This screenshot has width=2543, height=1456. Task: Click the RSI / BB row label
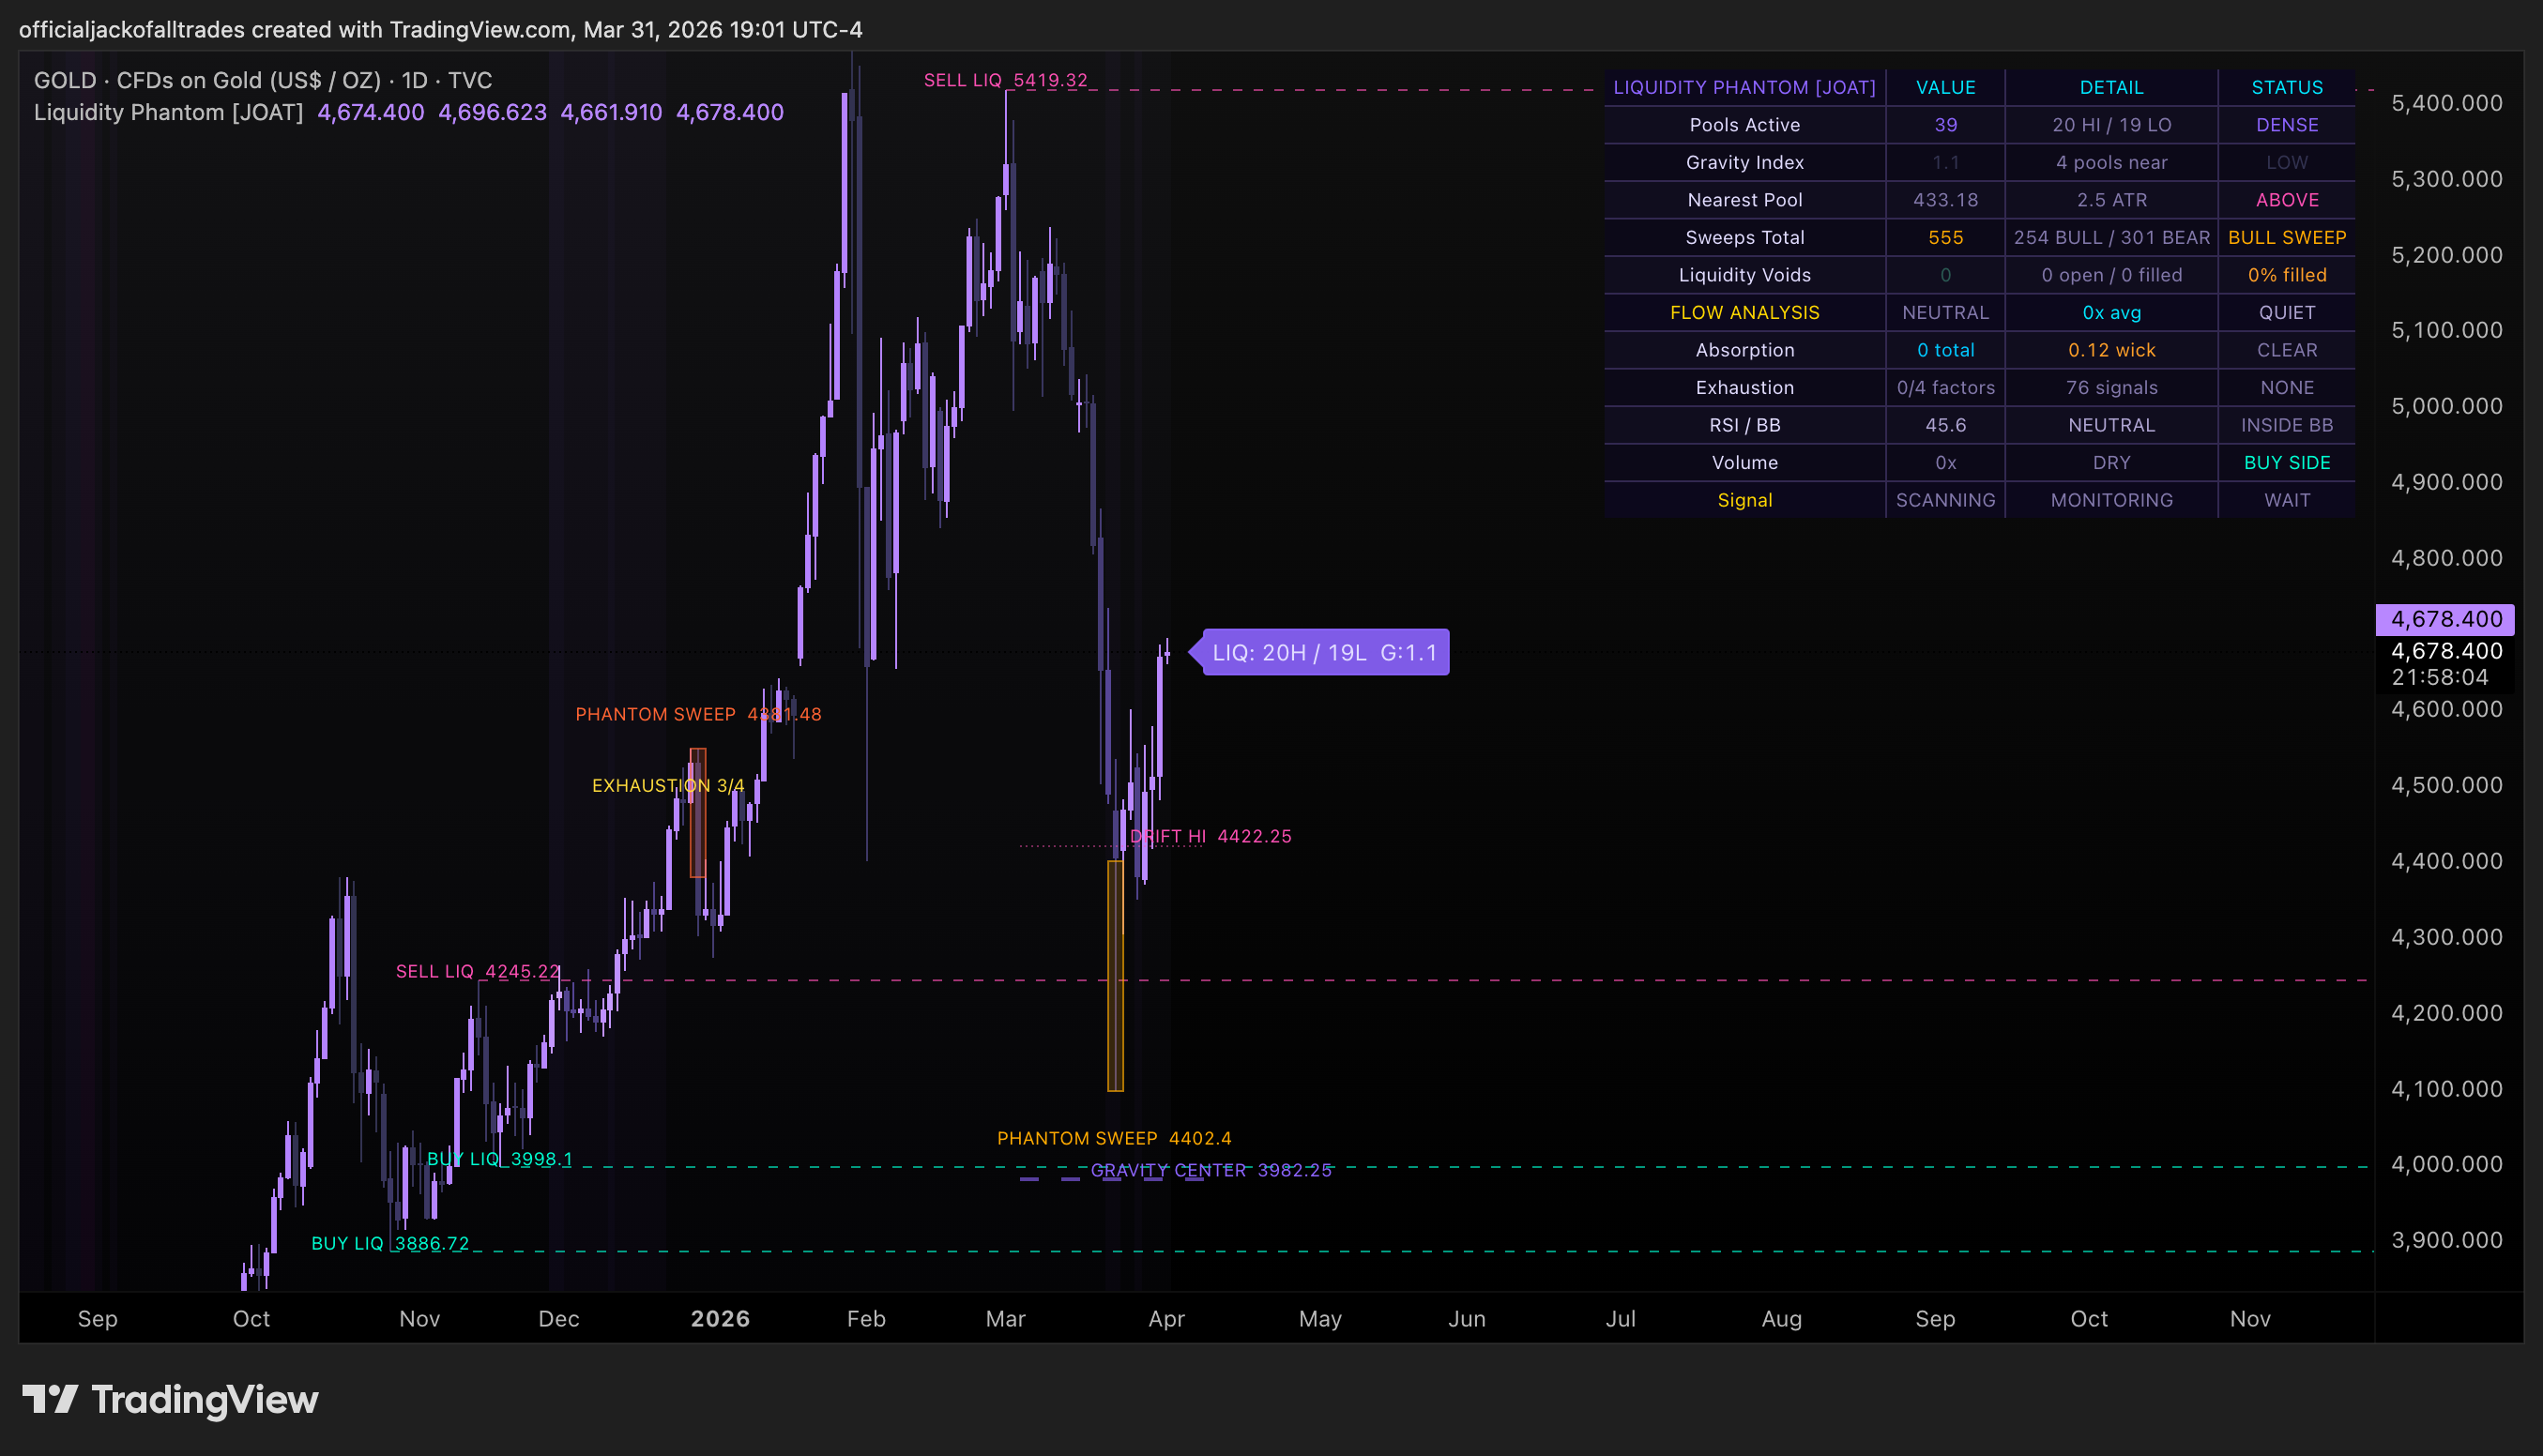pos(1744,425)
